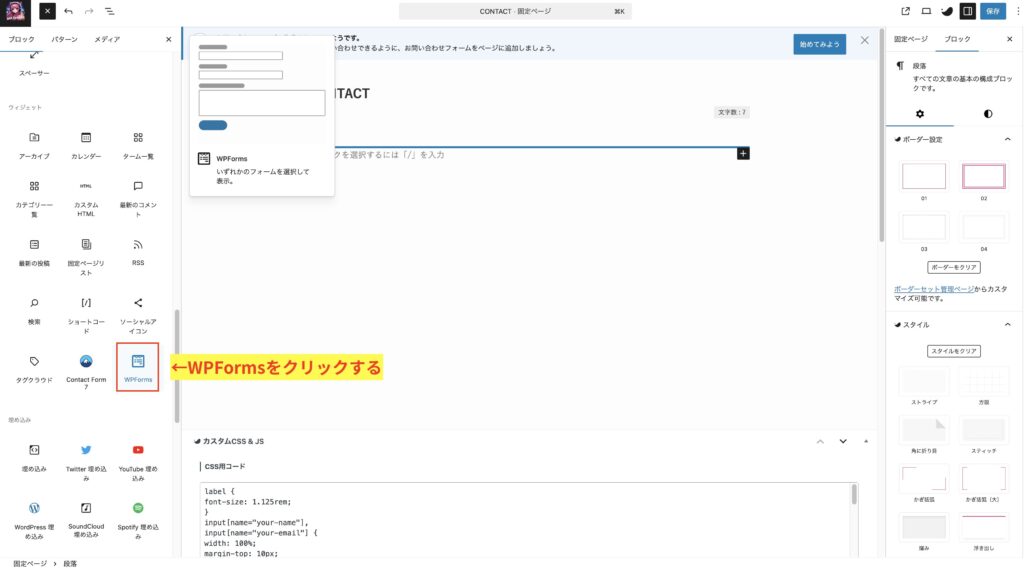Click the undo arrow in top toolbar
This screenshot has width=1024, height=570.
[68, 11]
